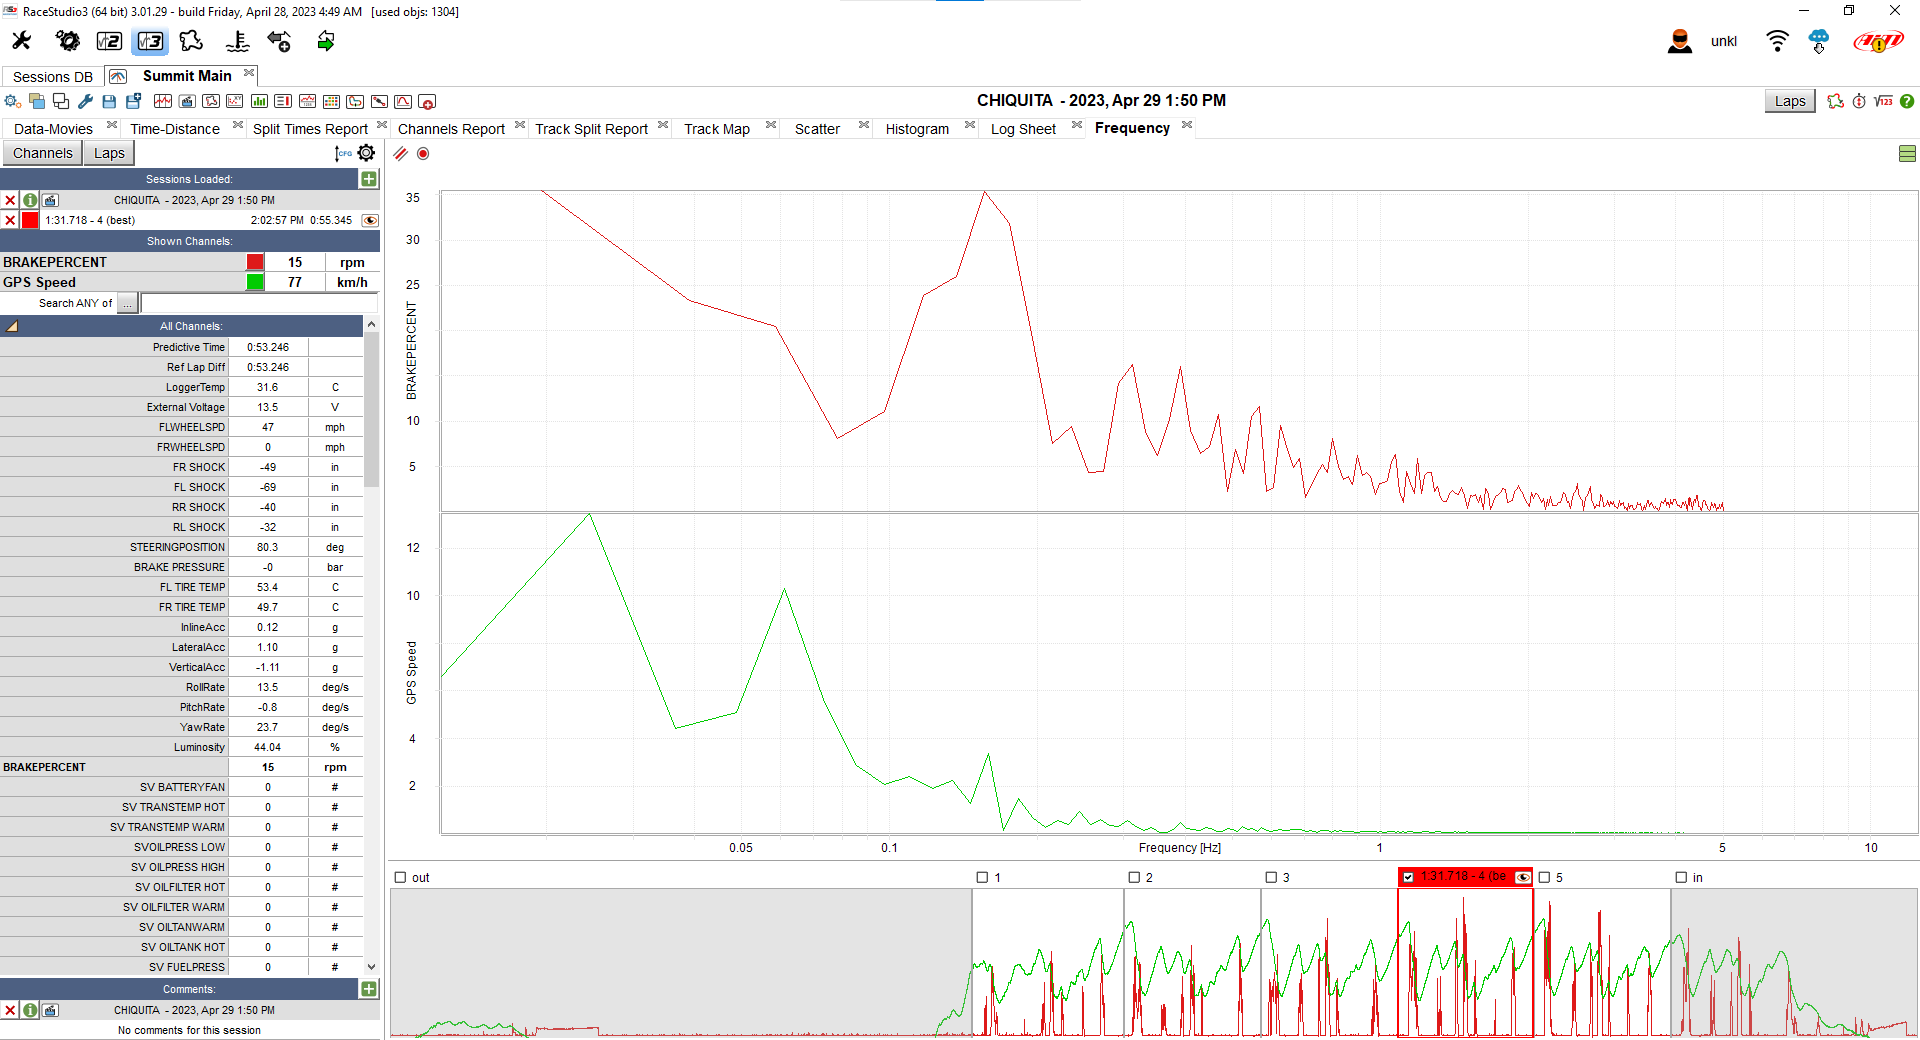Click the Channels button in left panel
1920x1040 pixels.
tap(42, 153)
